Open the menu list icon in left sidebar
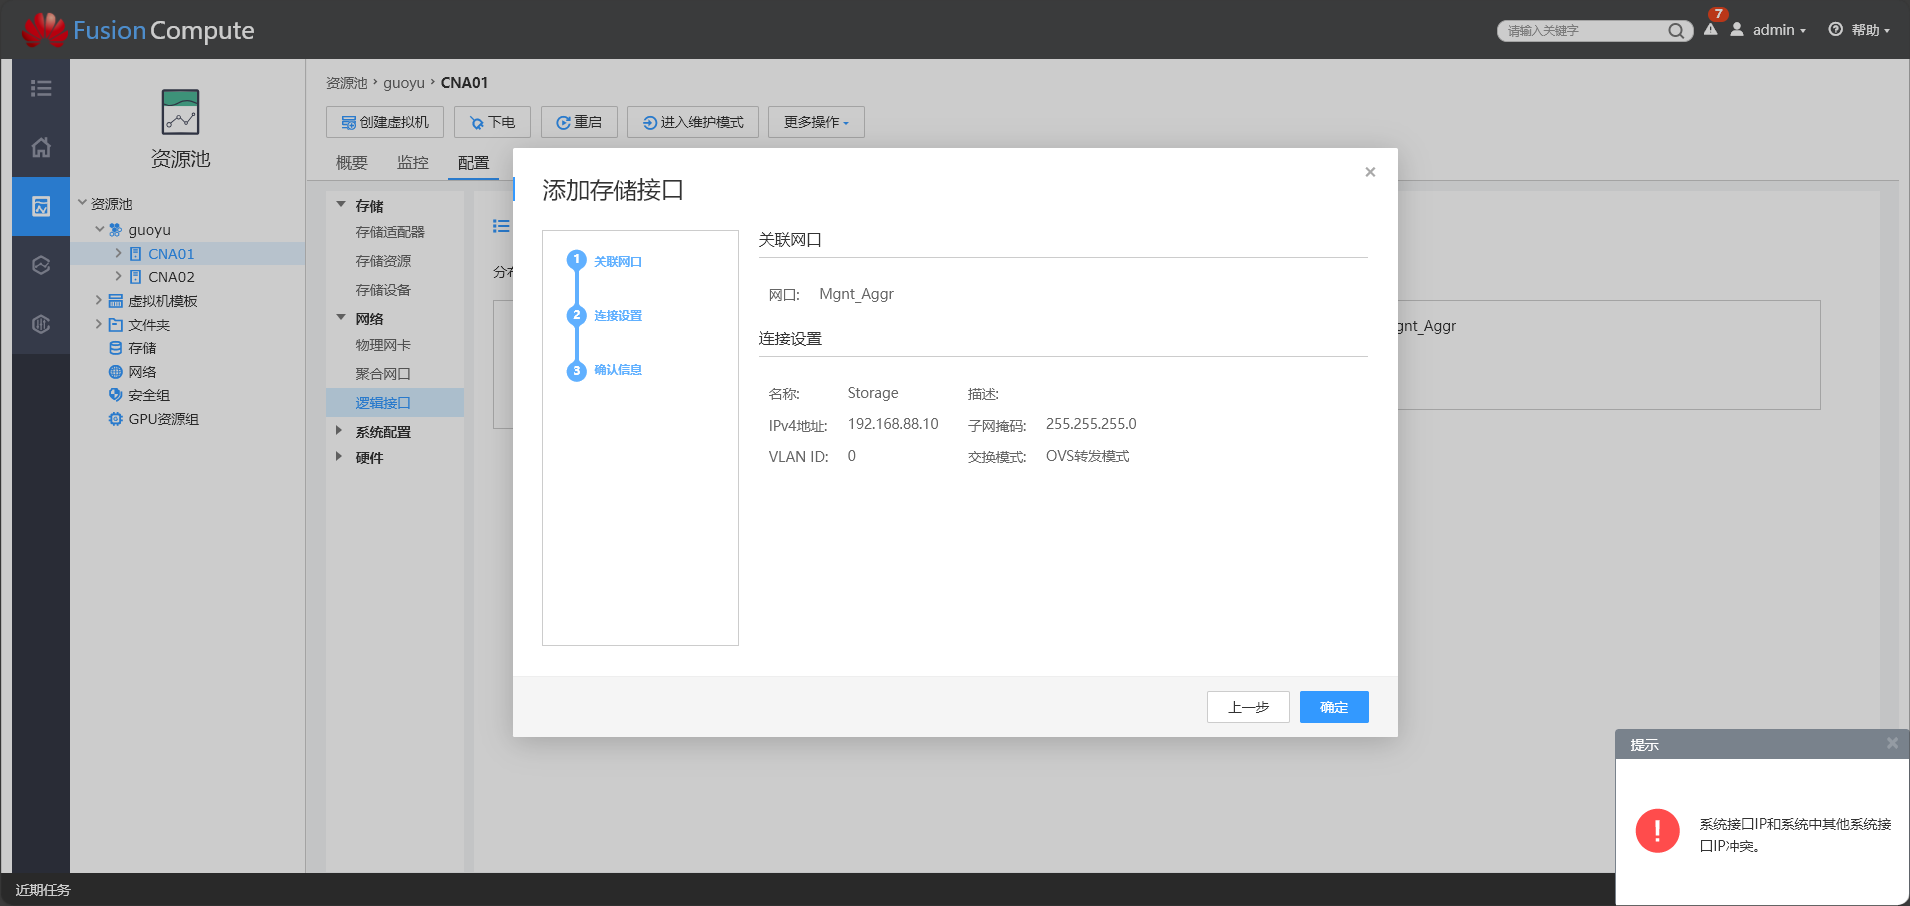Image resolution: width=1910 pixels, height=906 pixels. point(41,89)
